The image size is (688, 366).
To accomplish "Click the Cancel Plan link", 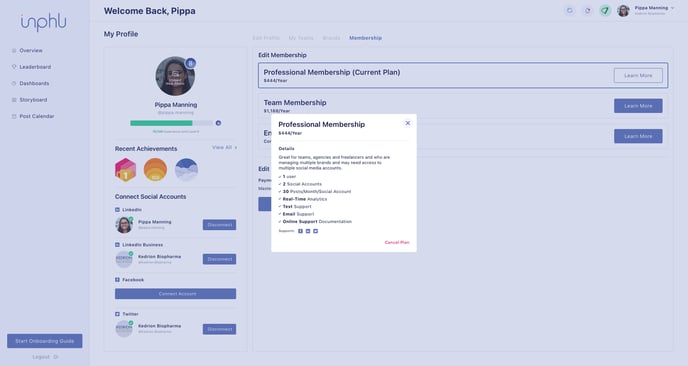I will click(397, 242).
